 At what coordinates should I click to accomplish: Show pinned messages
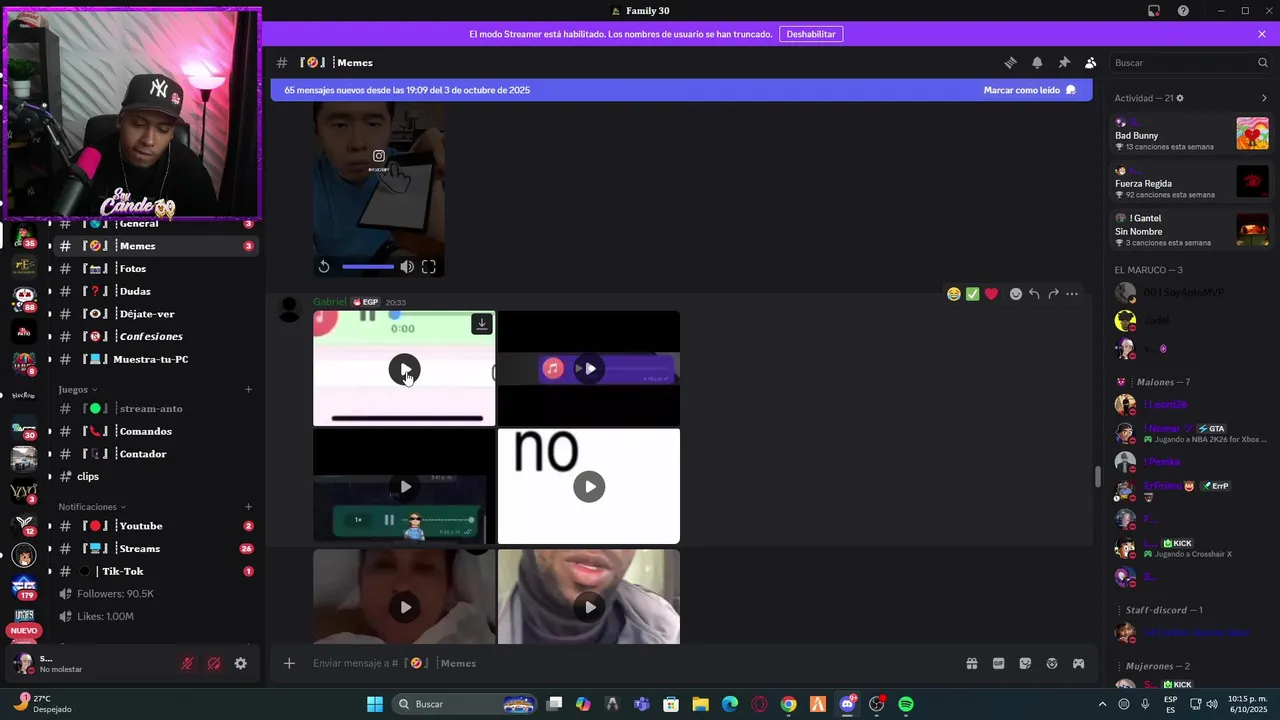point(1064,63)
